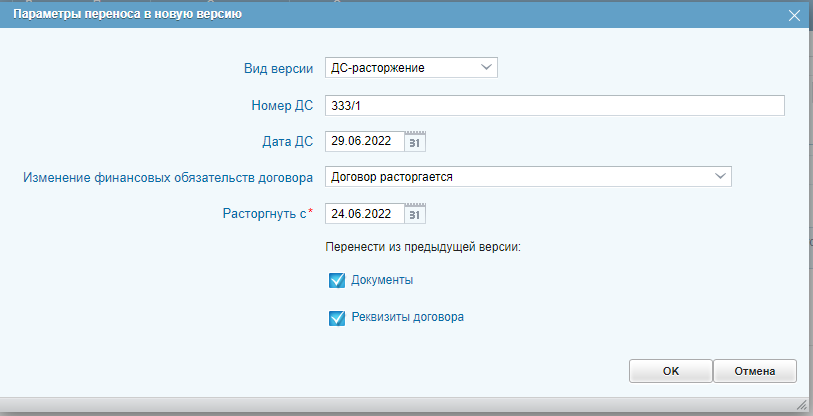The width and height of the screenshot is (813, 416).
Task: Uncheck the Документы checkbox
Action: [336, 281]
